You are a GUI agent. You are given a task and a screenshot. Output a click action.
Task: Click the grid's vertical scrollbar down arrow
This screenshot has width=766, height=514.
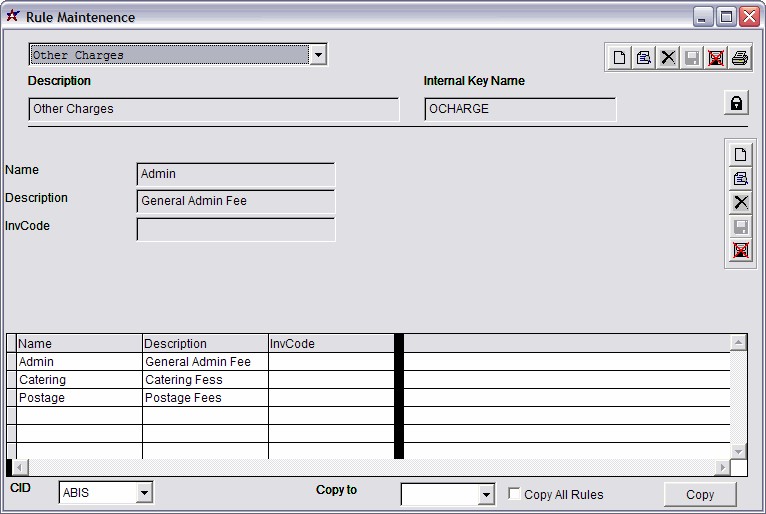coord(739,452)
